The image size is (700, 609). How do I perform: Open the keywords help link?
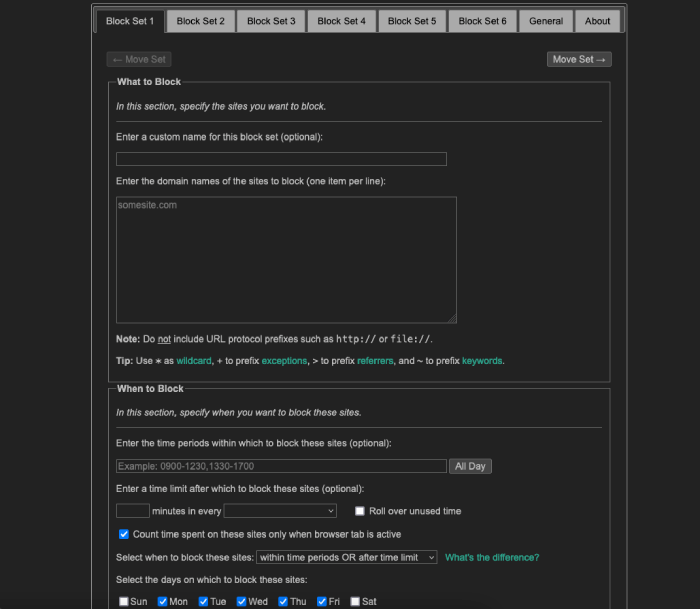[x=482, y=361]
